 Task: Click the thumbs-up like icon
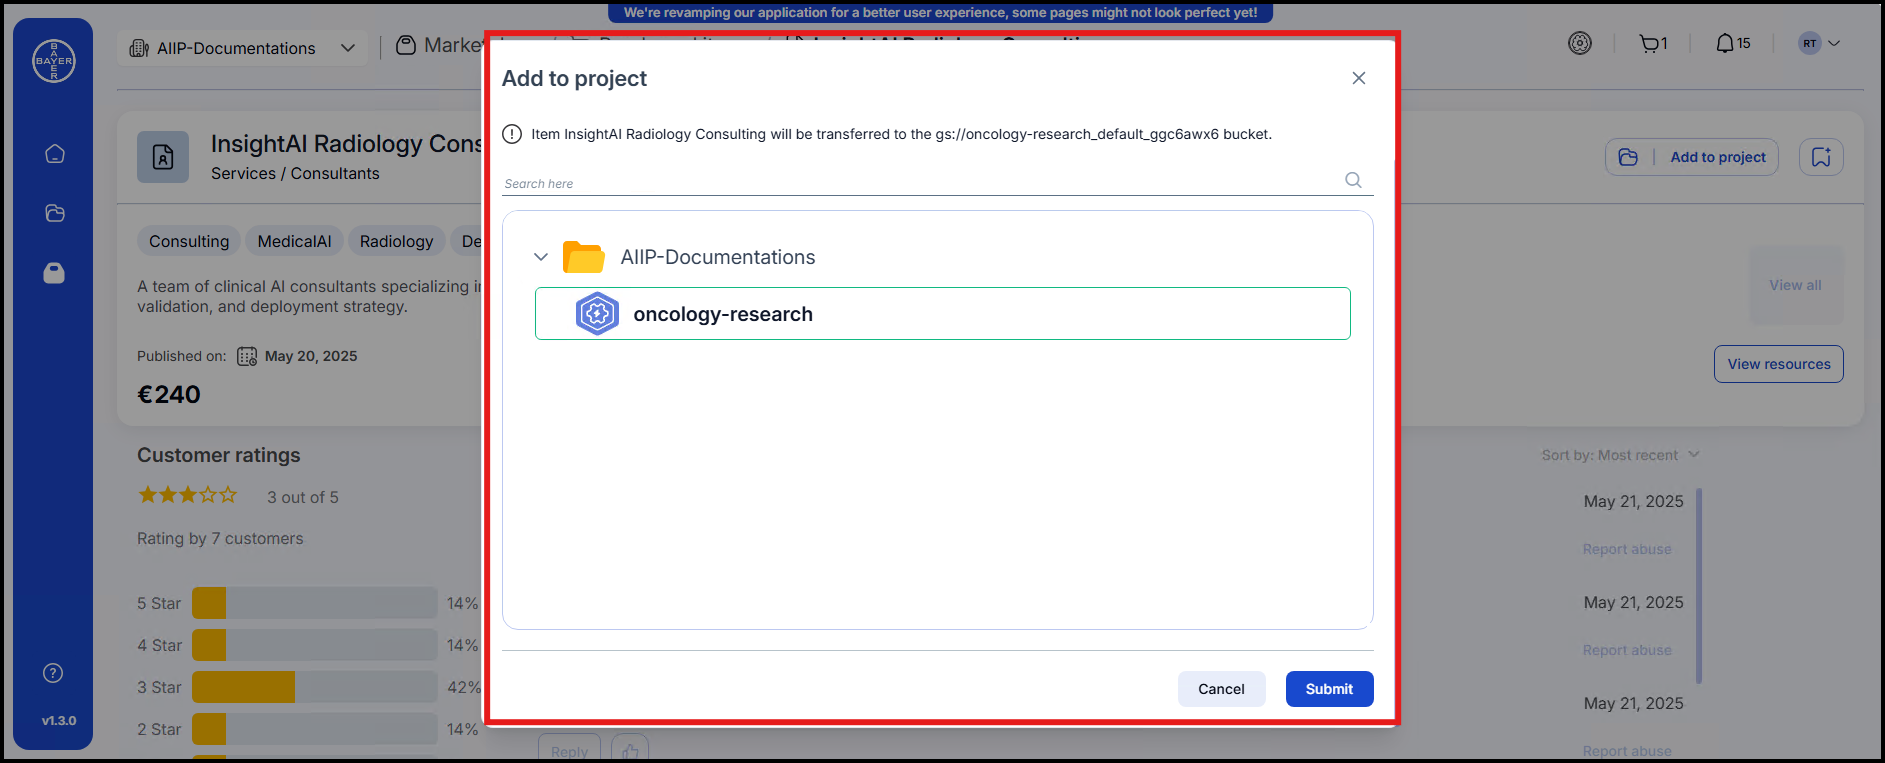[630, 750]
